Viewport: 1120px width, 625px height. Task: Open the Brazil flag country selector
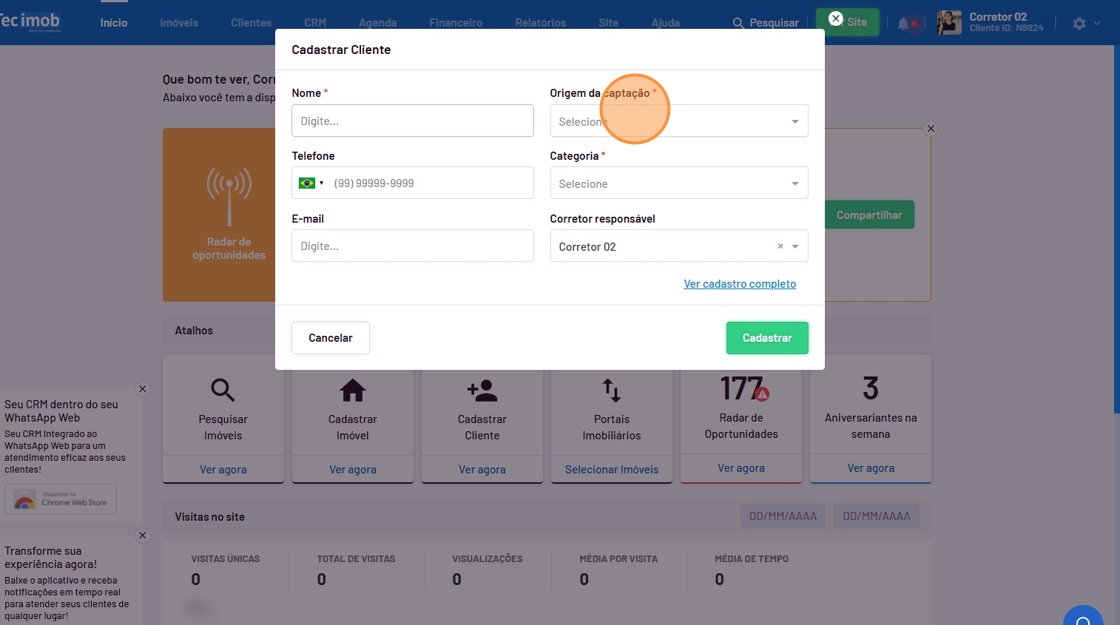point(311,183)
